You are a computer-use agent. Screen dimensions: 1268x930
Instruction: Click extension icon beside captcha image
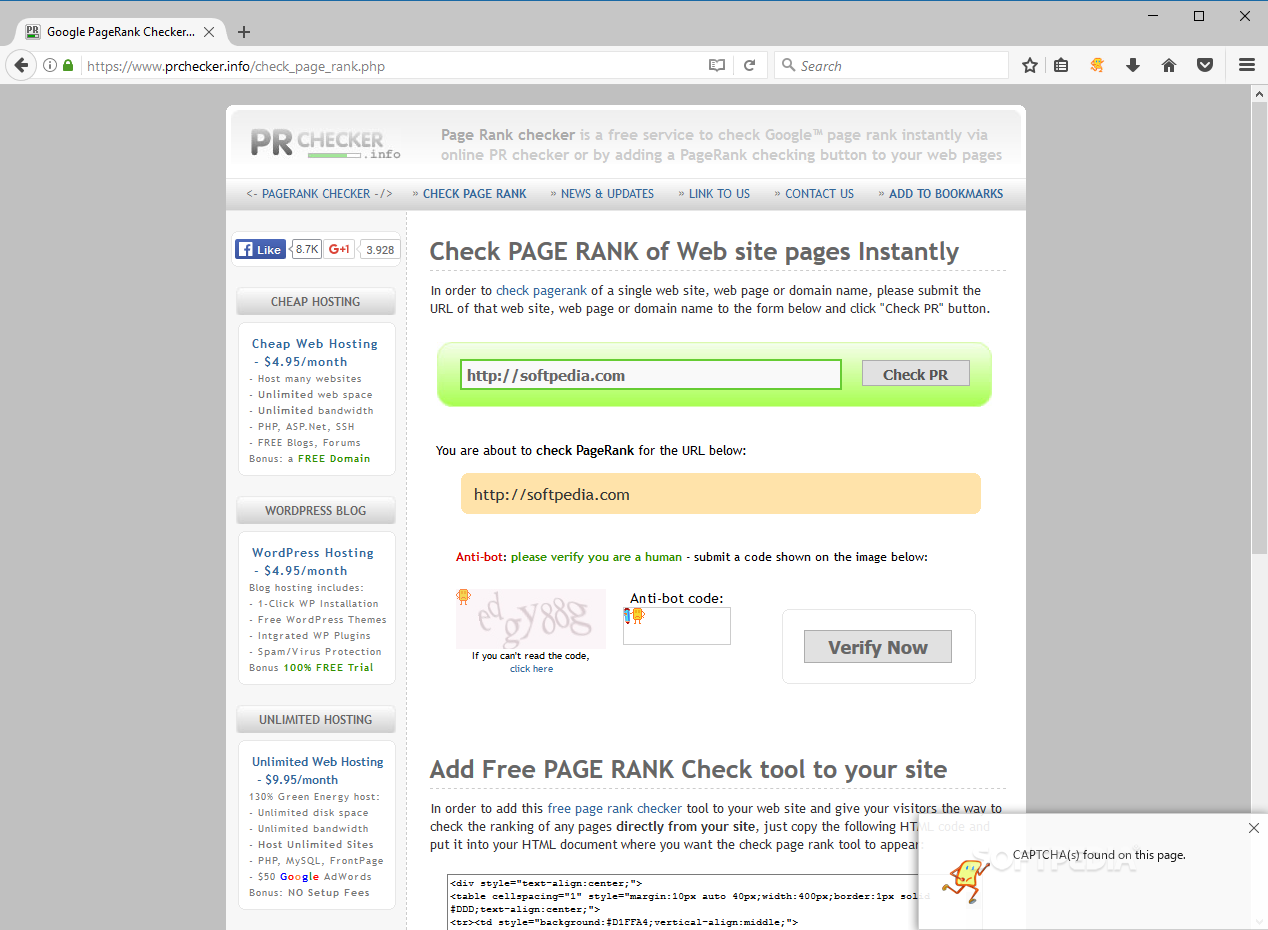(x=463, y=597)
